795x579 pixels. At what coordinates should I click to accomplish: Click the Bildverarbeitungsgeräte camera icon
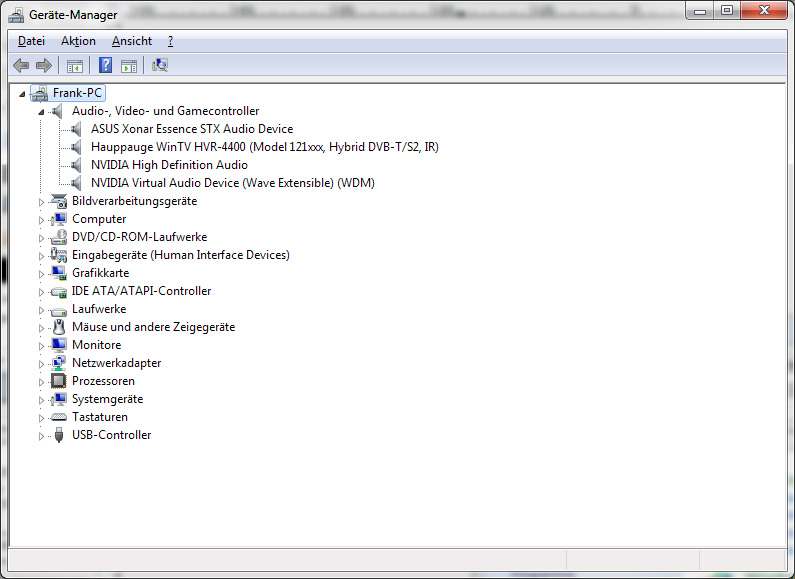click(59, 201)
